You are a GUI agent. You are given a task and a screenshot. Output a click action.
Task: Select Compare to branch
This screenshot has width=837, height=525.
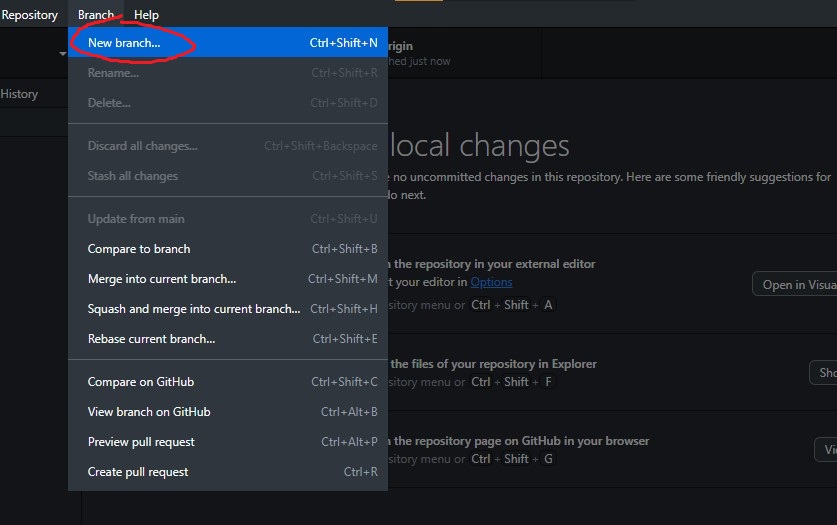click(228, 249)
